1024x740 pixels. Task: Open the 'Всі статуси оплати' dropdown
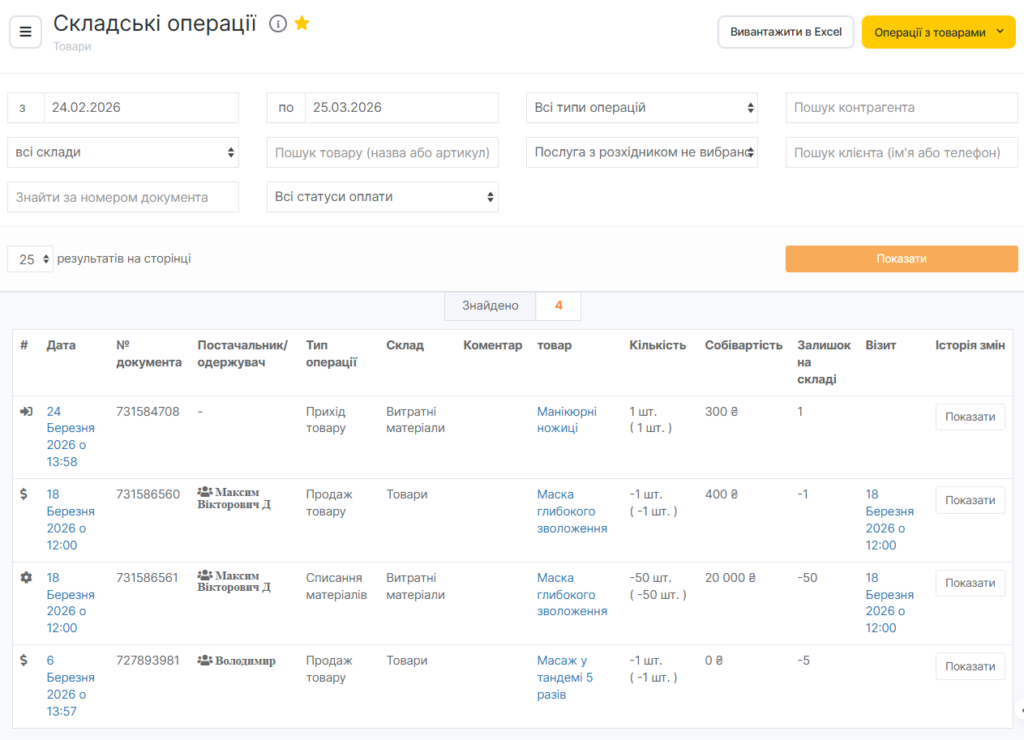382,197
